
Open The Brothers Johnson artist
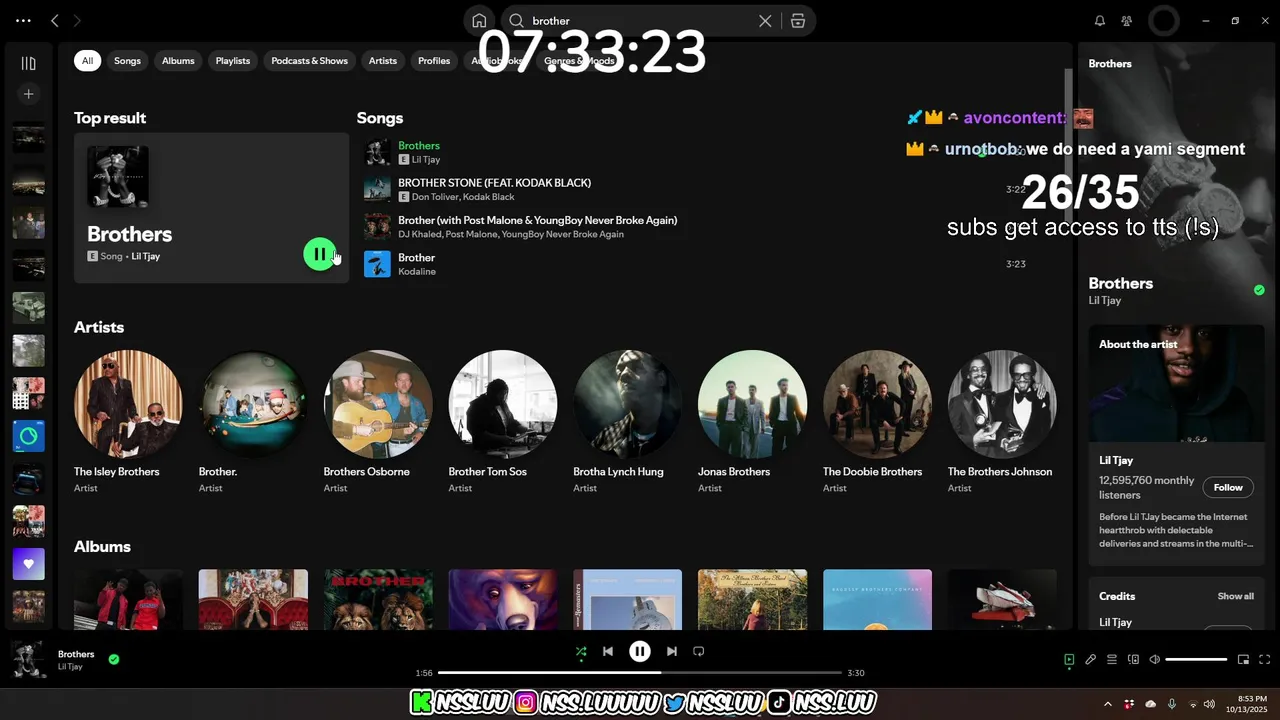pos(1002,421)
